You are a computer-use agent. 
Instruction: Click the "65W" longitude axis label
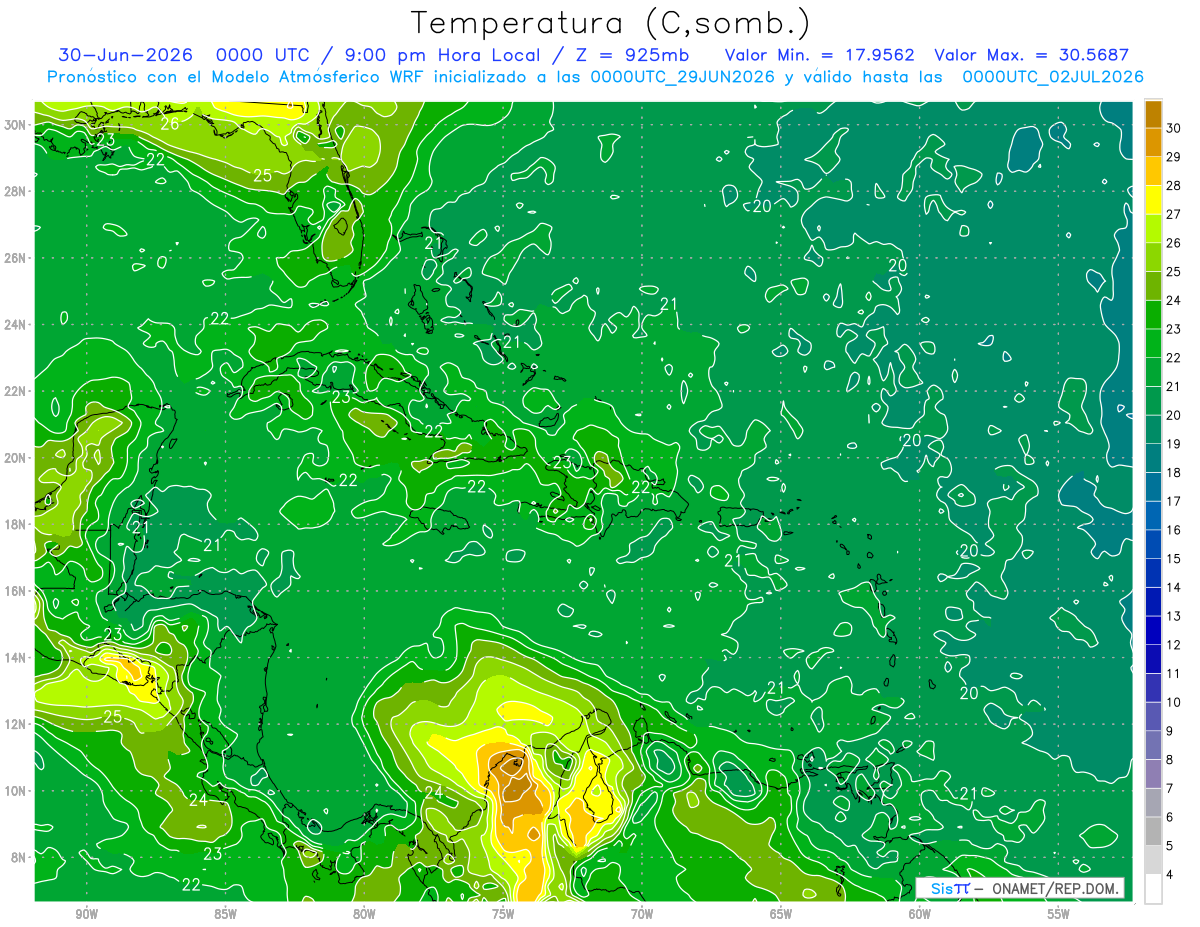[781, 914]
